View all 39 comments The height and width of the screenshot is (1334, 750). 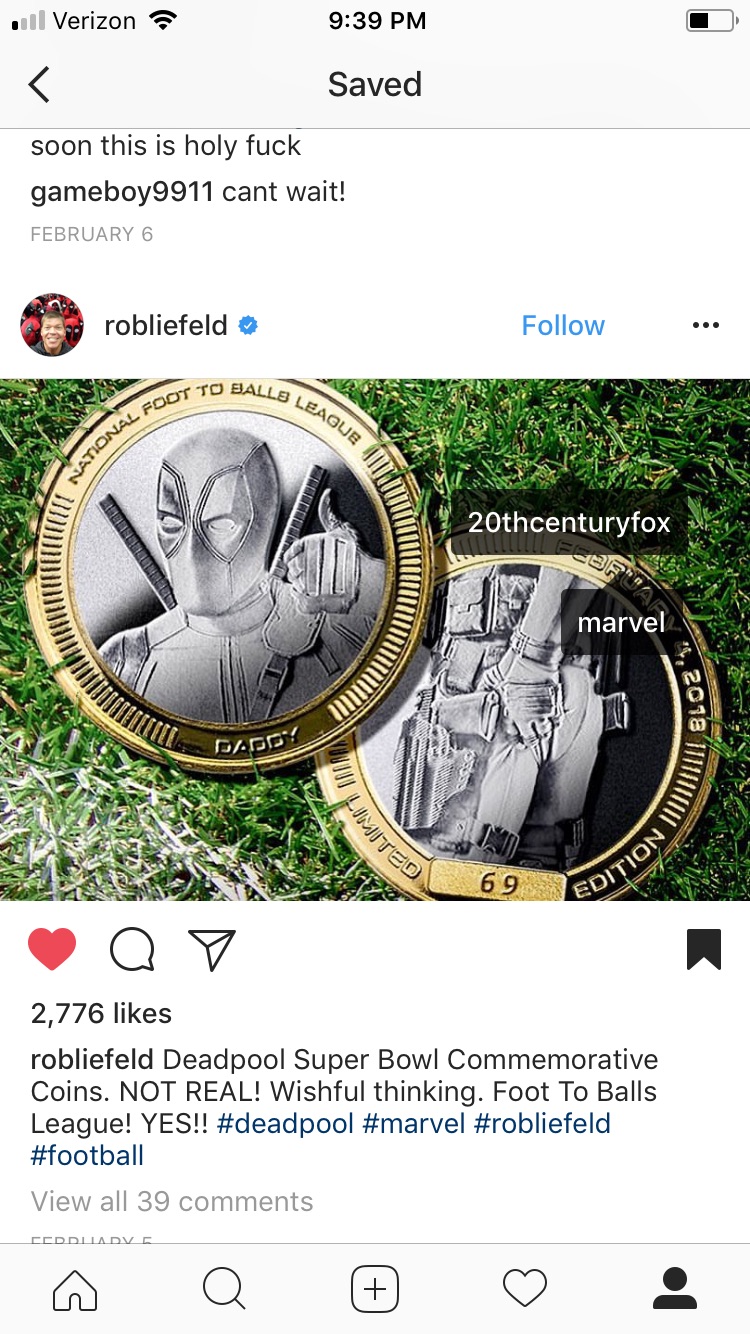pos(172,1201)
